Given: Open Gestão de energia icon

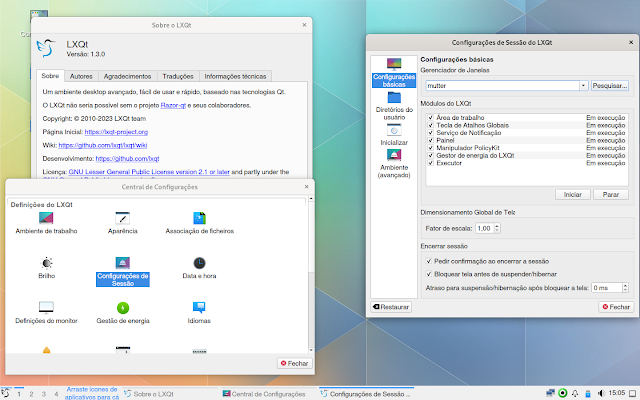Looking at the screenshot, I should 123,307.
